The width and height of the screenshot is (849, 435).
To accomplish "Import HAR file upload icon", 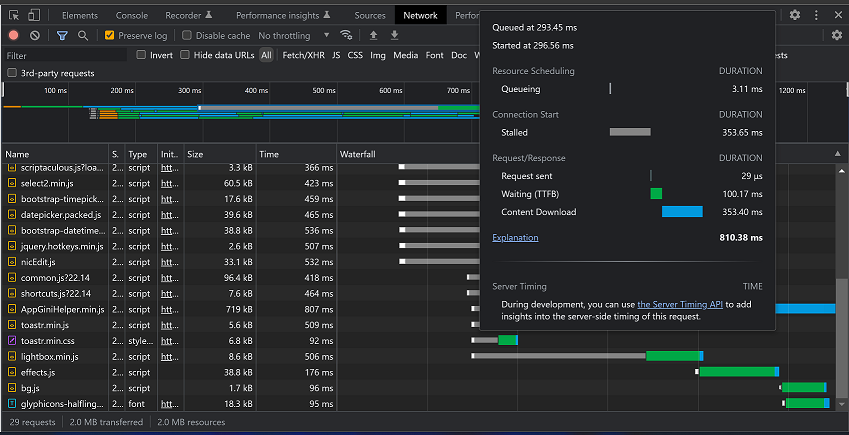I will click(x=373, y=35).
